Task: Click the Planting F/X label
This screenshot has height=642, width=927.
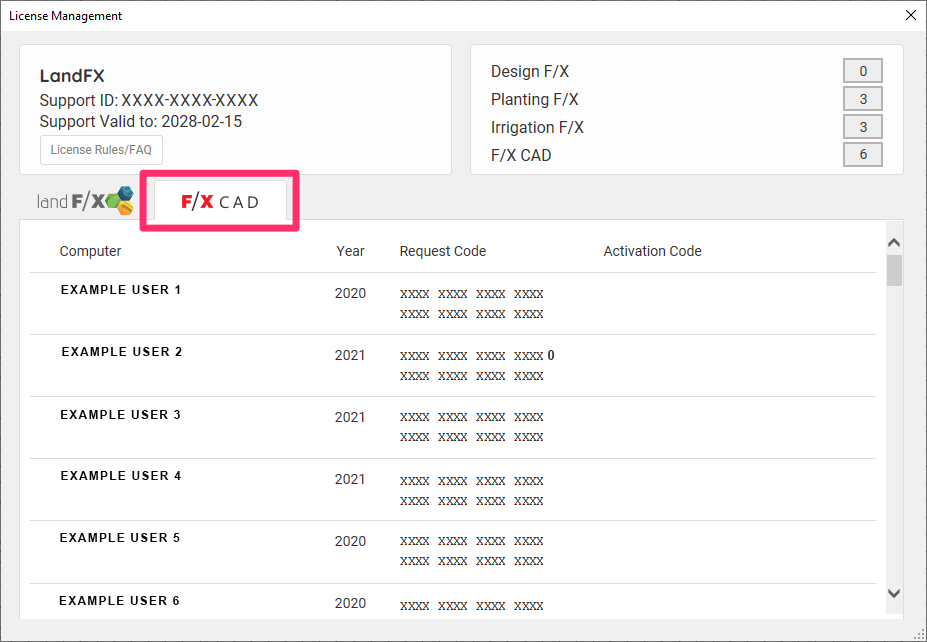Action: pyautogui.click(x=534, y=99)
